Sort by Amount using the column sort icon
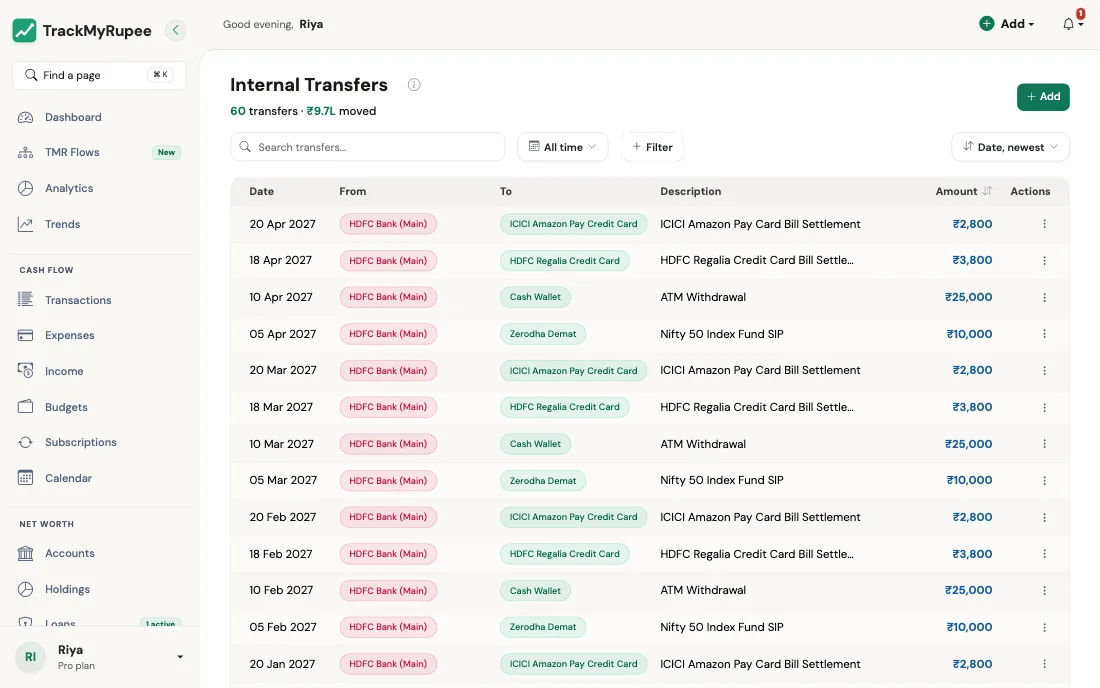This screenshot has width=1100, height=688. coord(988,191)
